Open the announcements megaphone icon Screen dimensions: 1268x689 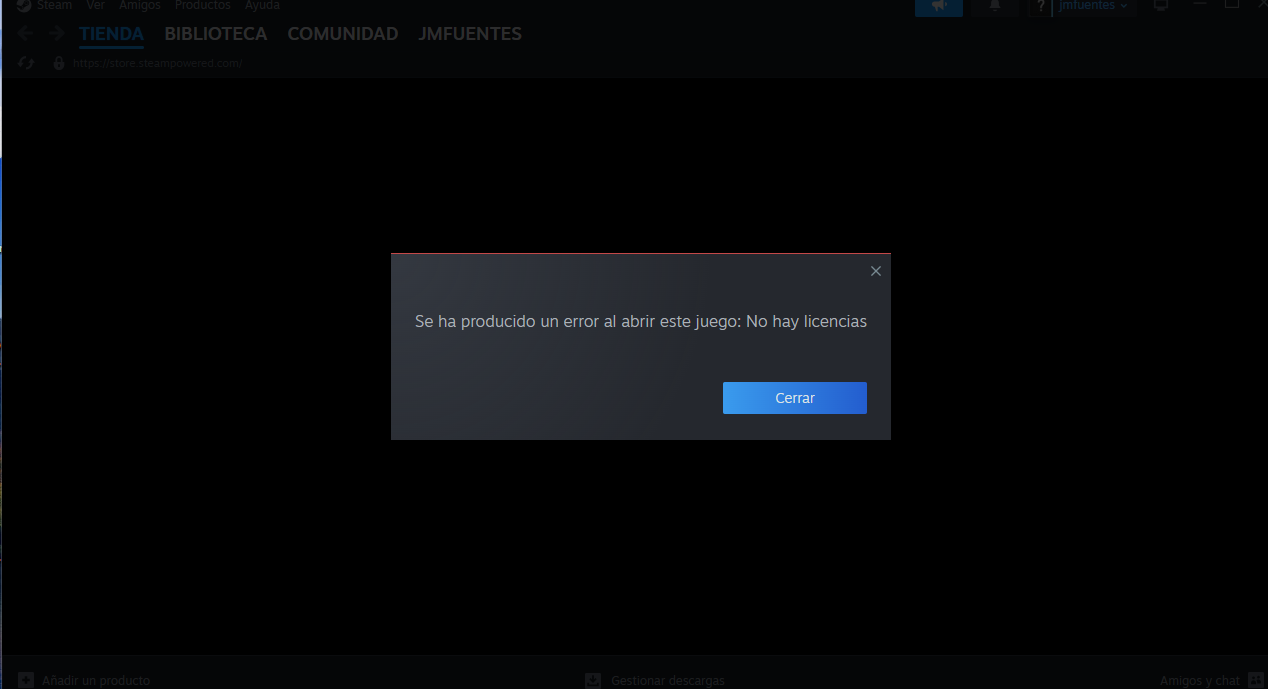(x=938, y=6)
